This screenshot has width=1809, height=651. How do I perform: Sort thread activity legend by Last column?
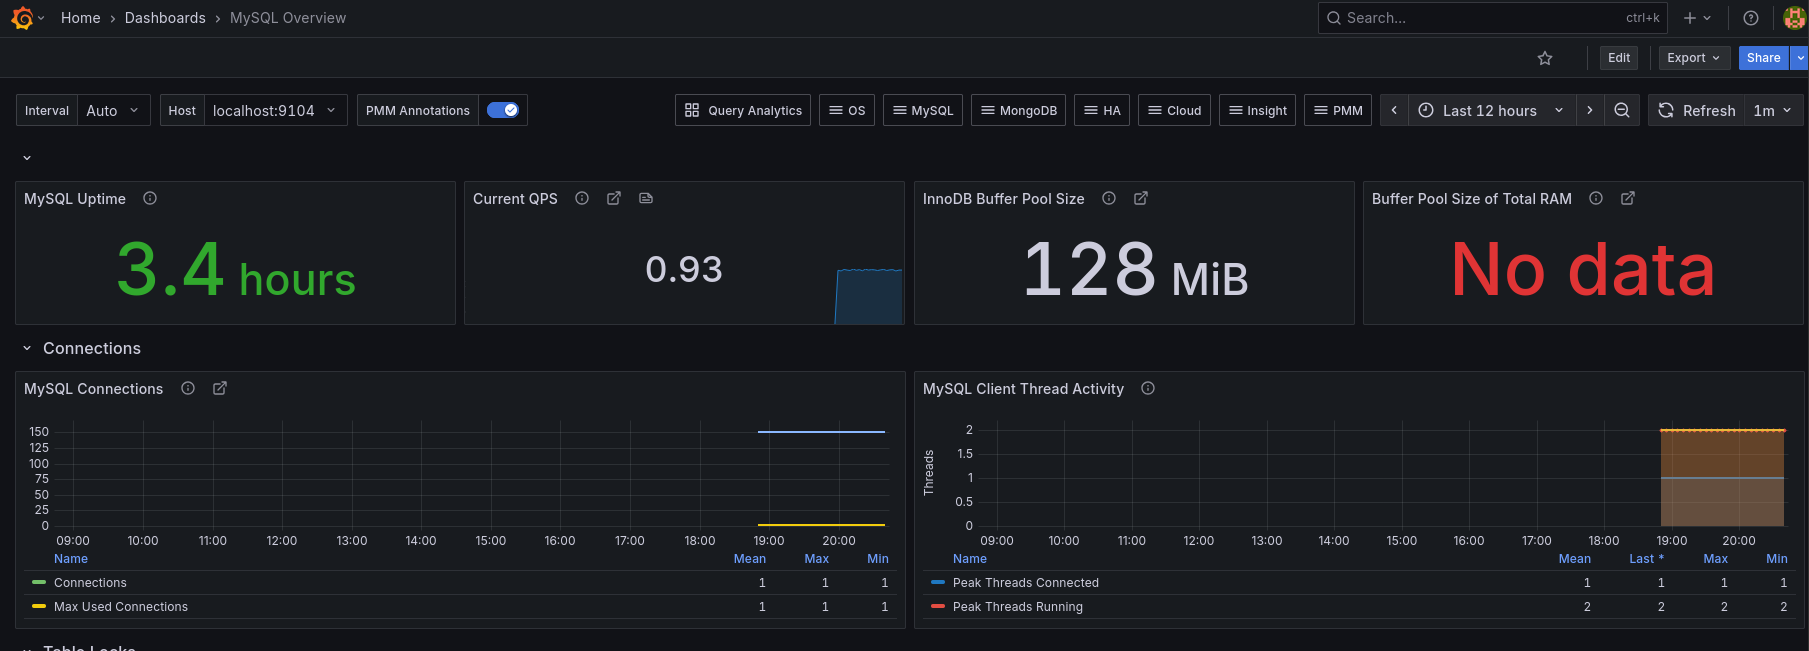coord(1646,559)
